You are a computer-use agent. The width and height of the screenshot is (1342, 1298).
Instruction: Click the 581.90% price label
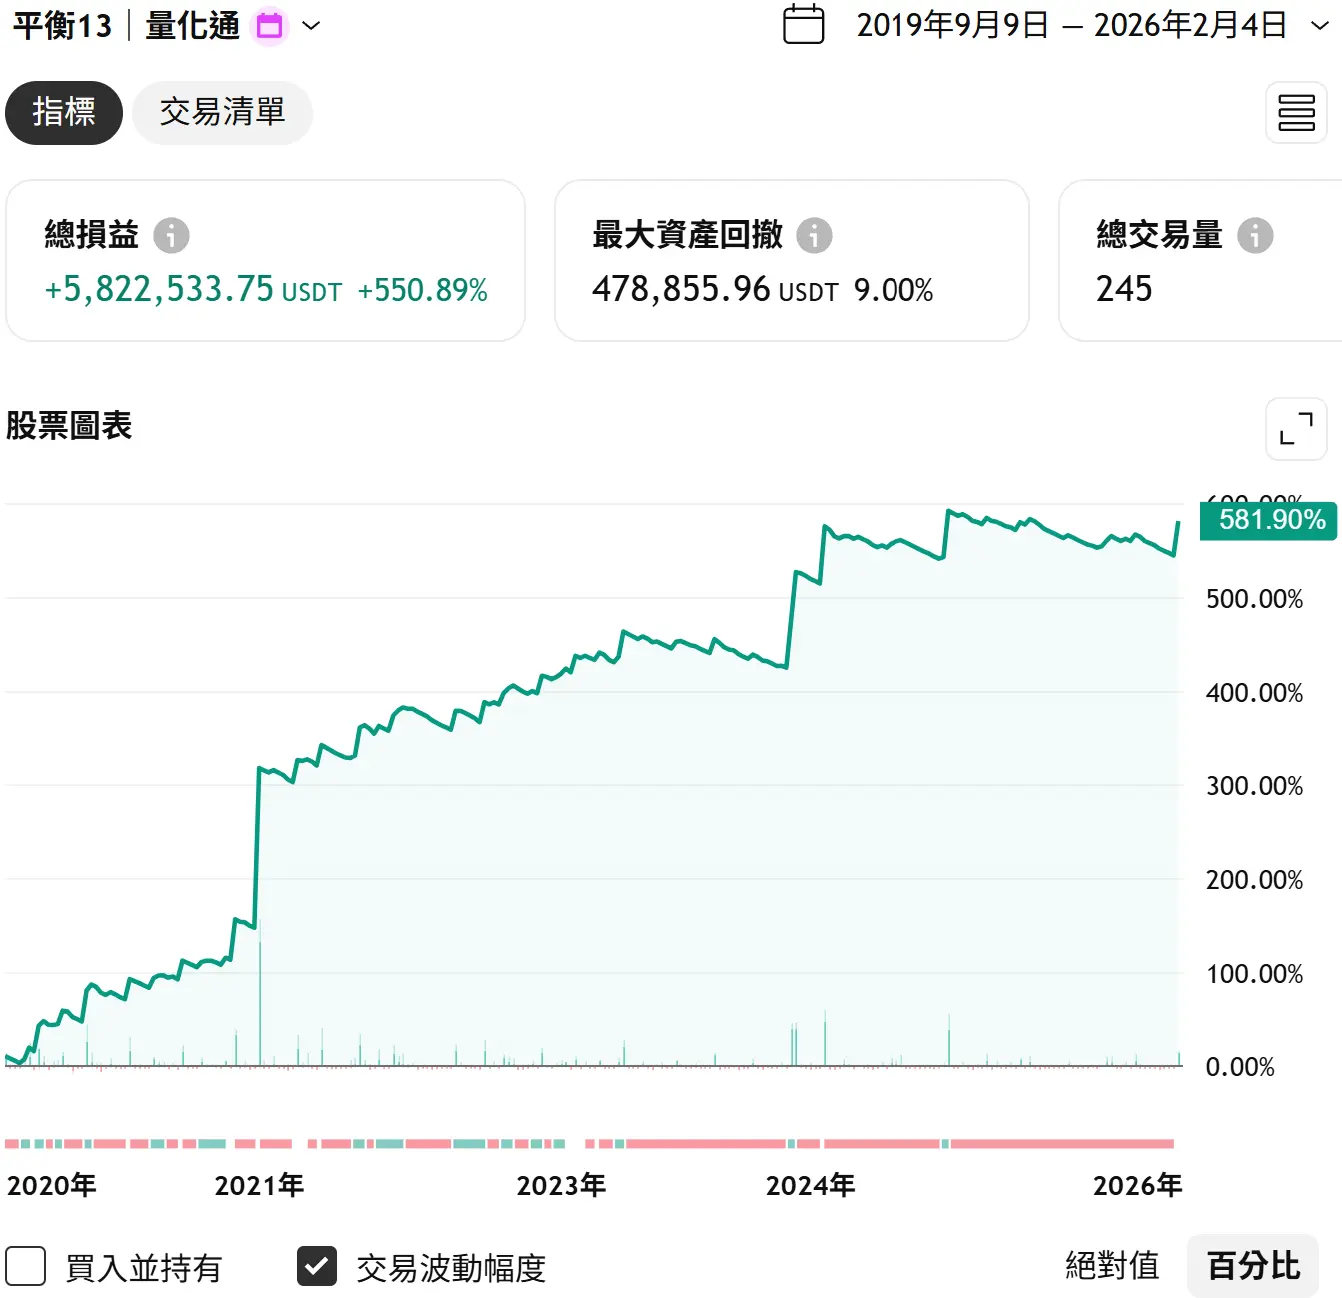click(x=1268, y=520)
